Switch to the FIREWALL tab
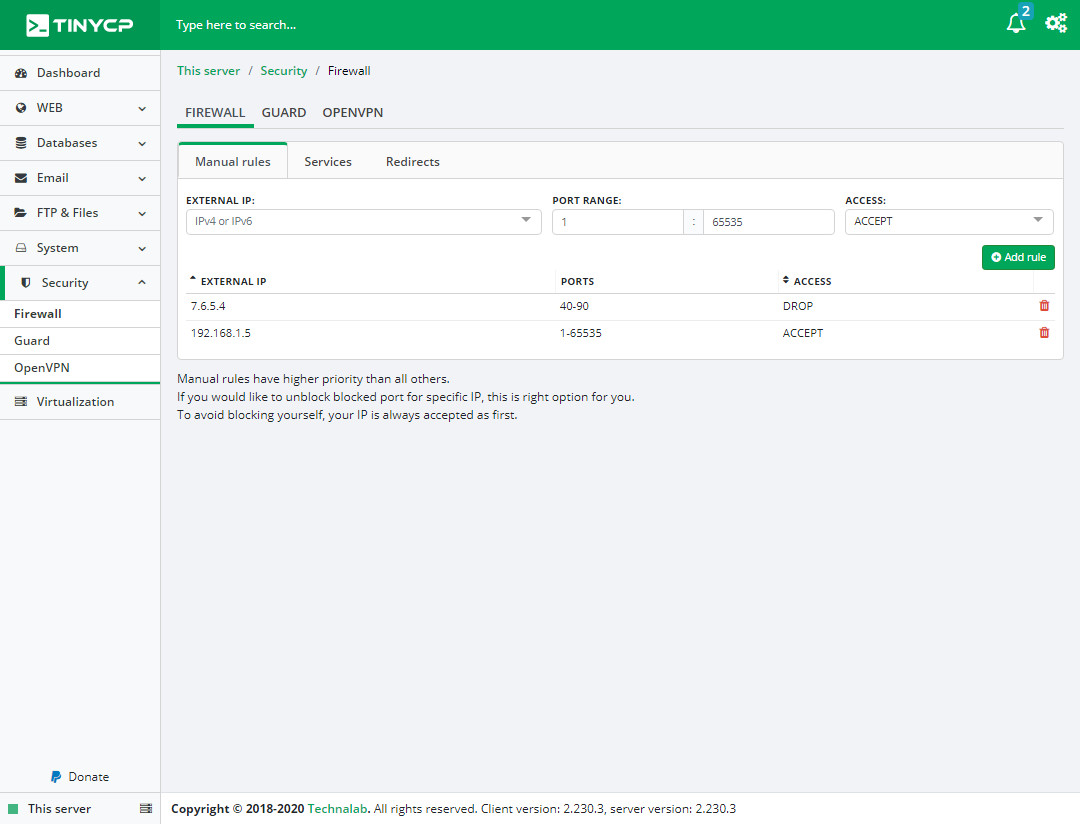This screenshot has width=1080, height=824. point(215,112)
